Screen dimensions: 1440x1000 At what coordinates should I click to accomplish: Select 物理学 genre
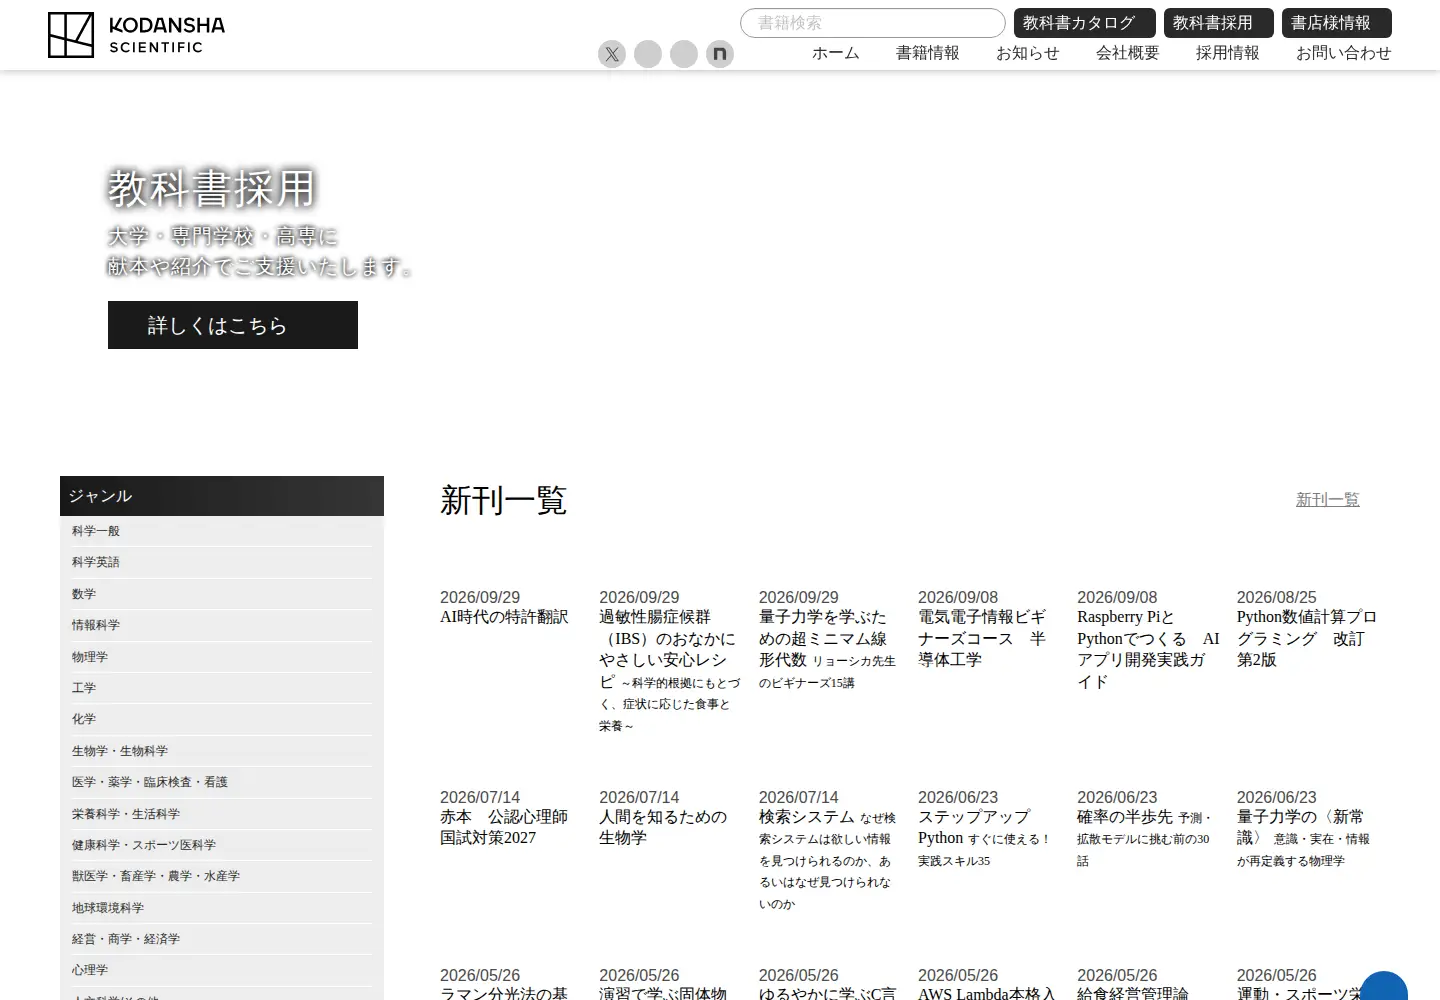[221, 657]
